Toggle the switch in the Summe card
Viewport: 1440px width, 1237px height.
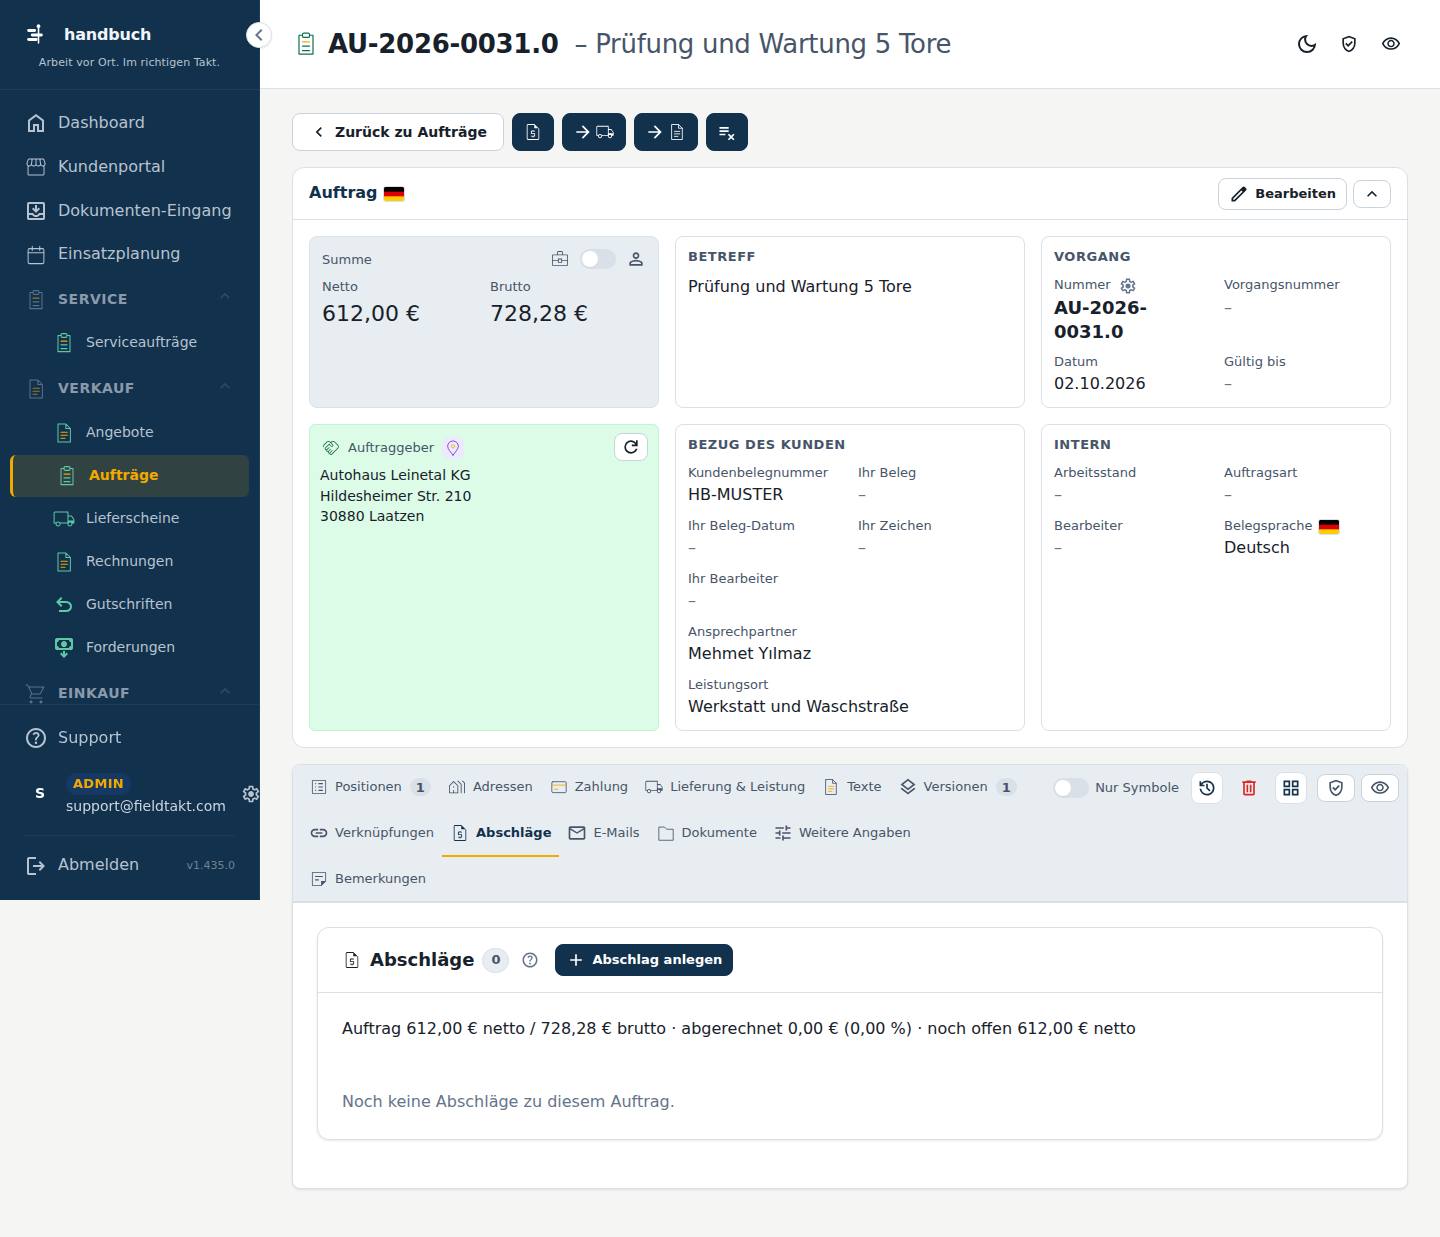(598, 259)
